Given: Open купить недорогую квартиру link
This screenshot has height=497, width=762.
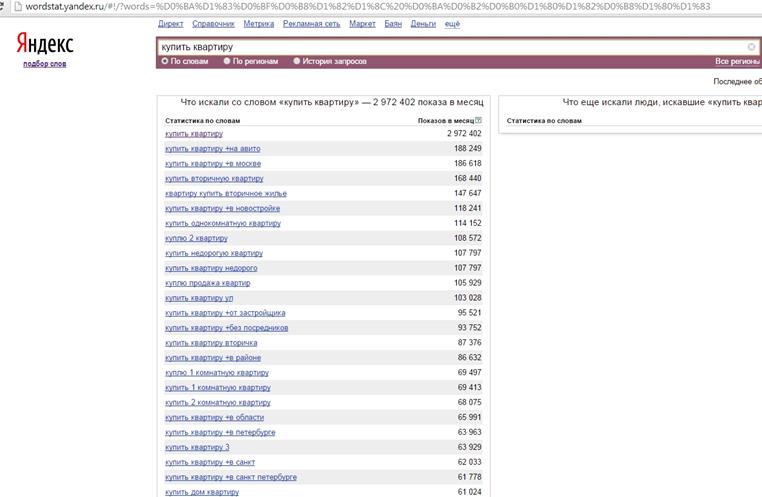Looking at the screenshot, I should tap(214, 253).
